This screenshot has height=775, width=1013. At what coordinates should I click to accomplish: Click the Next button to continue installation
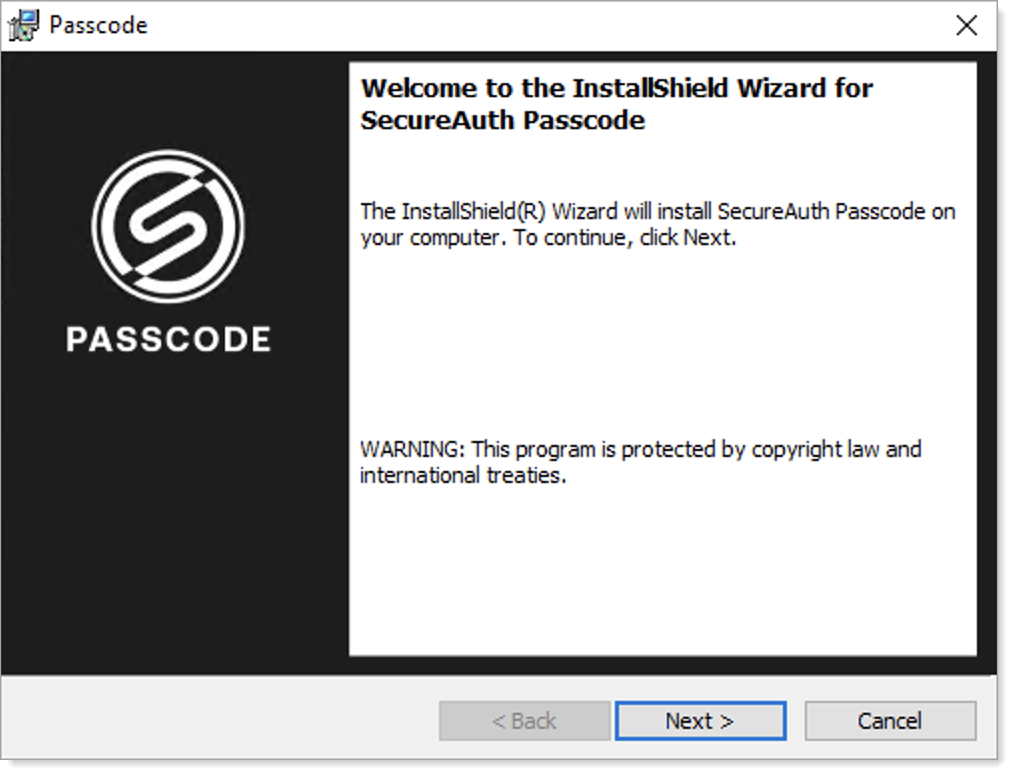click(x=700, y=720)
